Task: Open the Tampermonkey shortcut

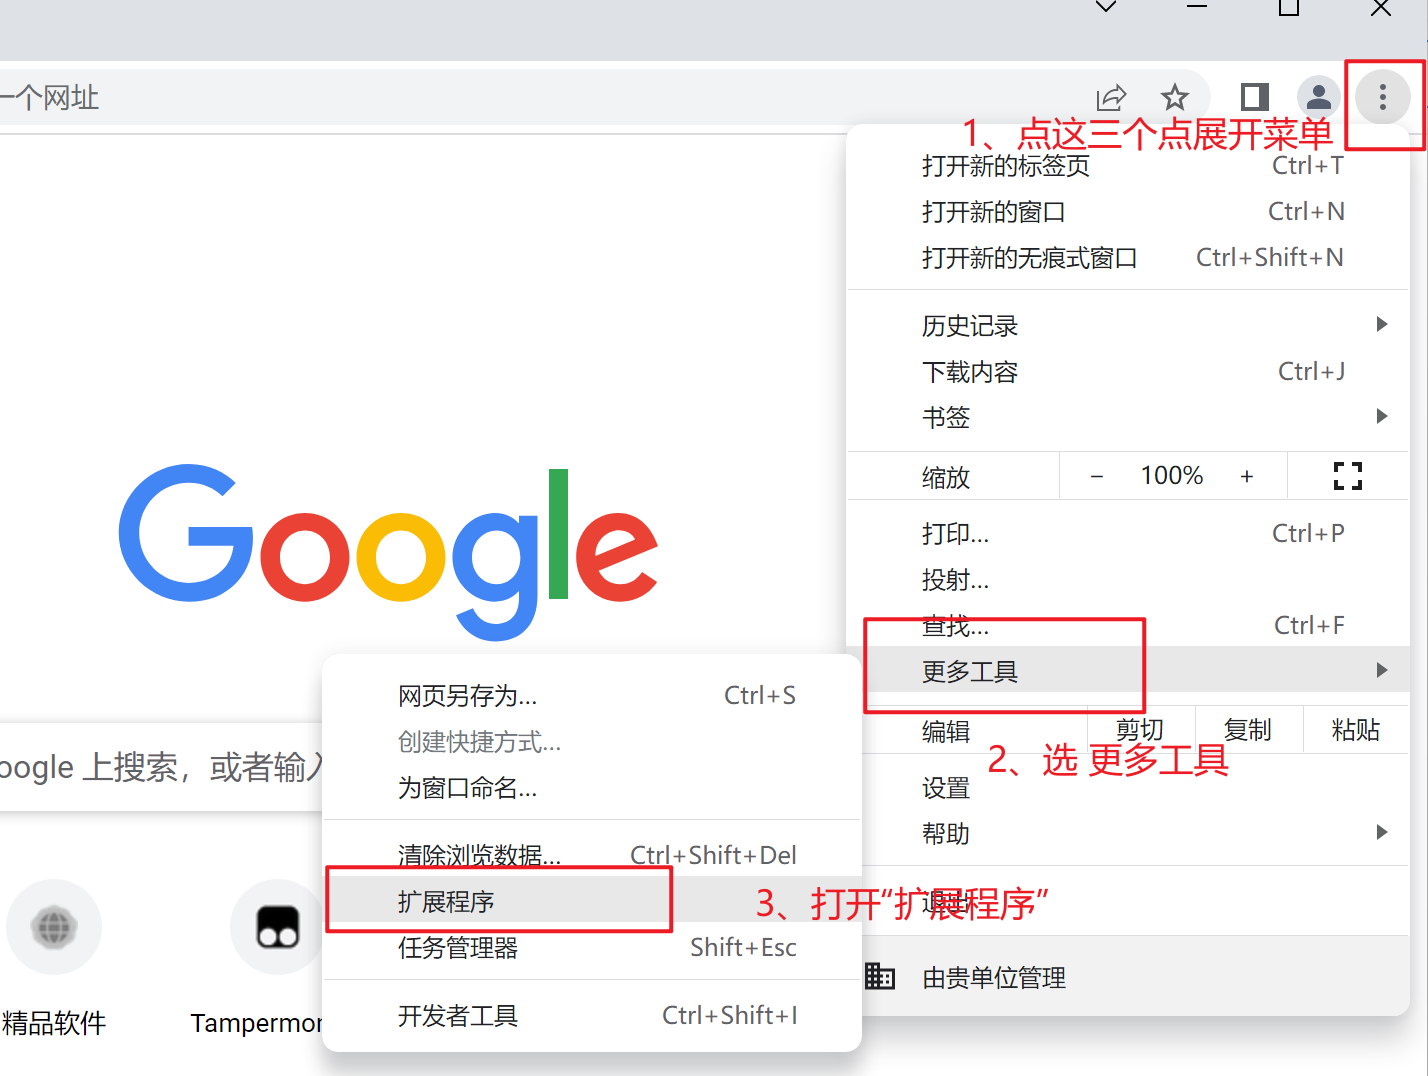Action: coord(277,927)
